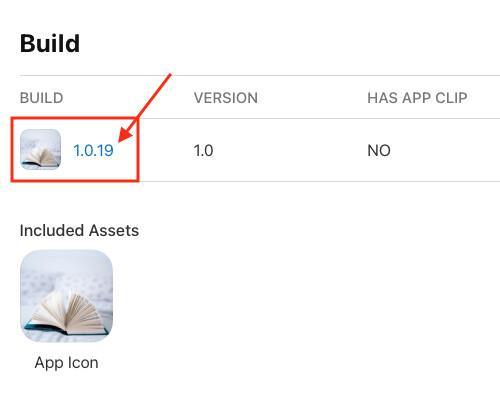Screen dimensions: 500x400
Task: Click the top edge of the red highlight box
Action: (75, 117)
